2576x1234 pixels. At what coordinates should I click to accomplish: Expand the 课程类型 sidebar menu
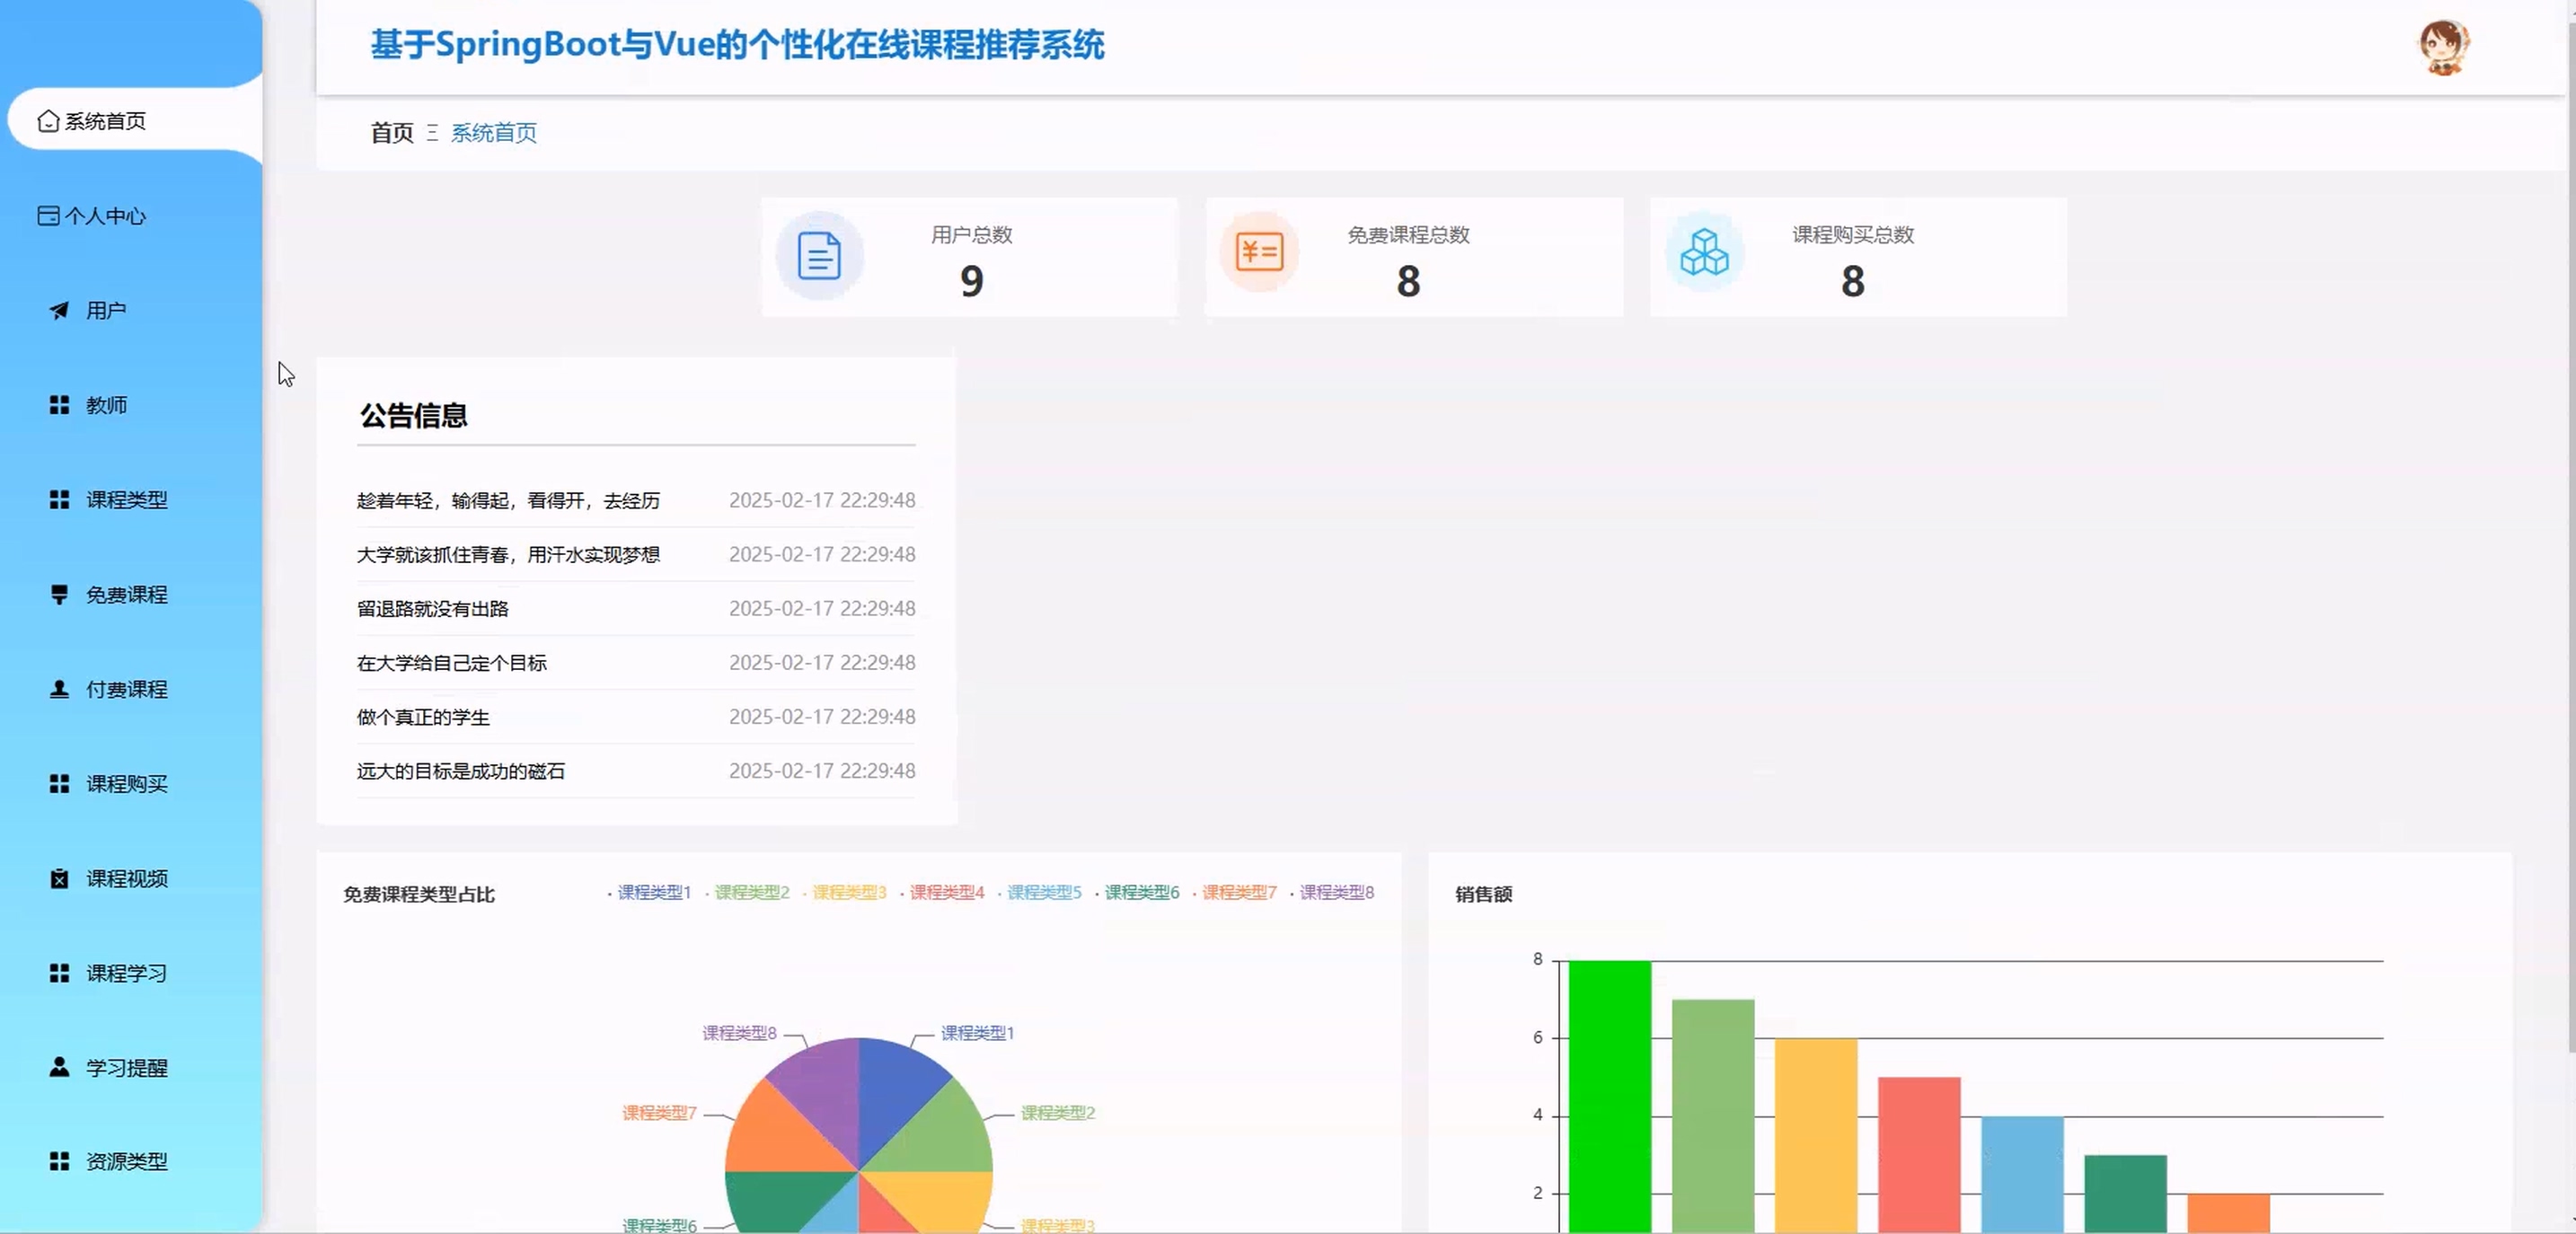[126, 500]
